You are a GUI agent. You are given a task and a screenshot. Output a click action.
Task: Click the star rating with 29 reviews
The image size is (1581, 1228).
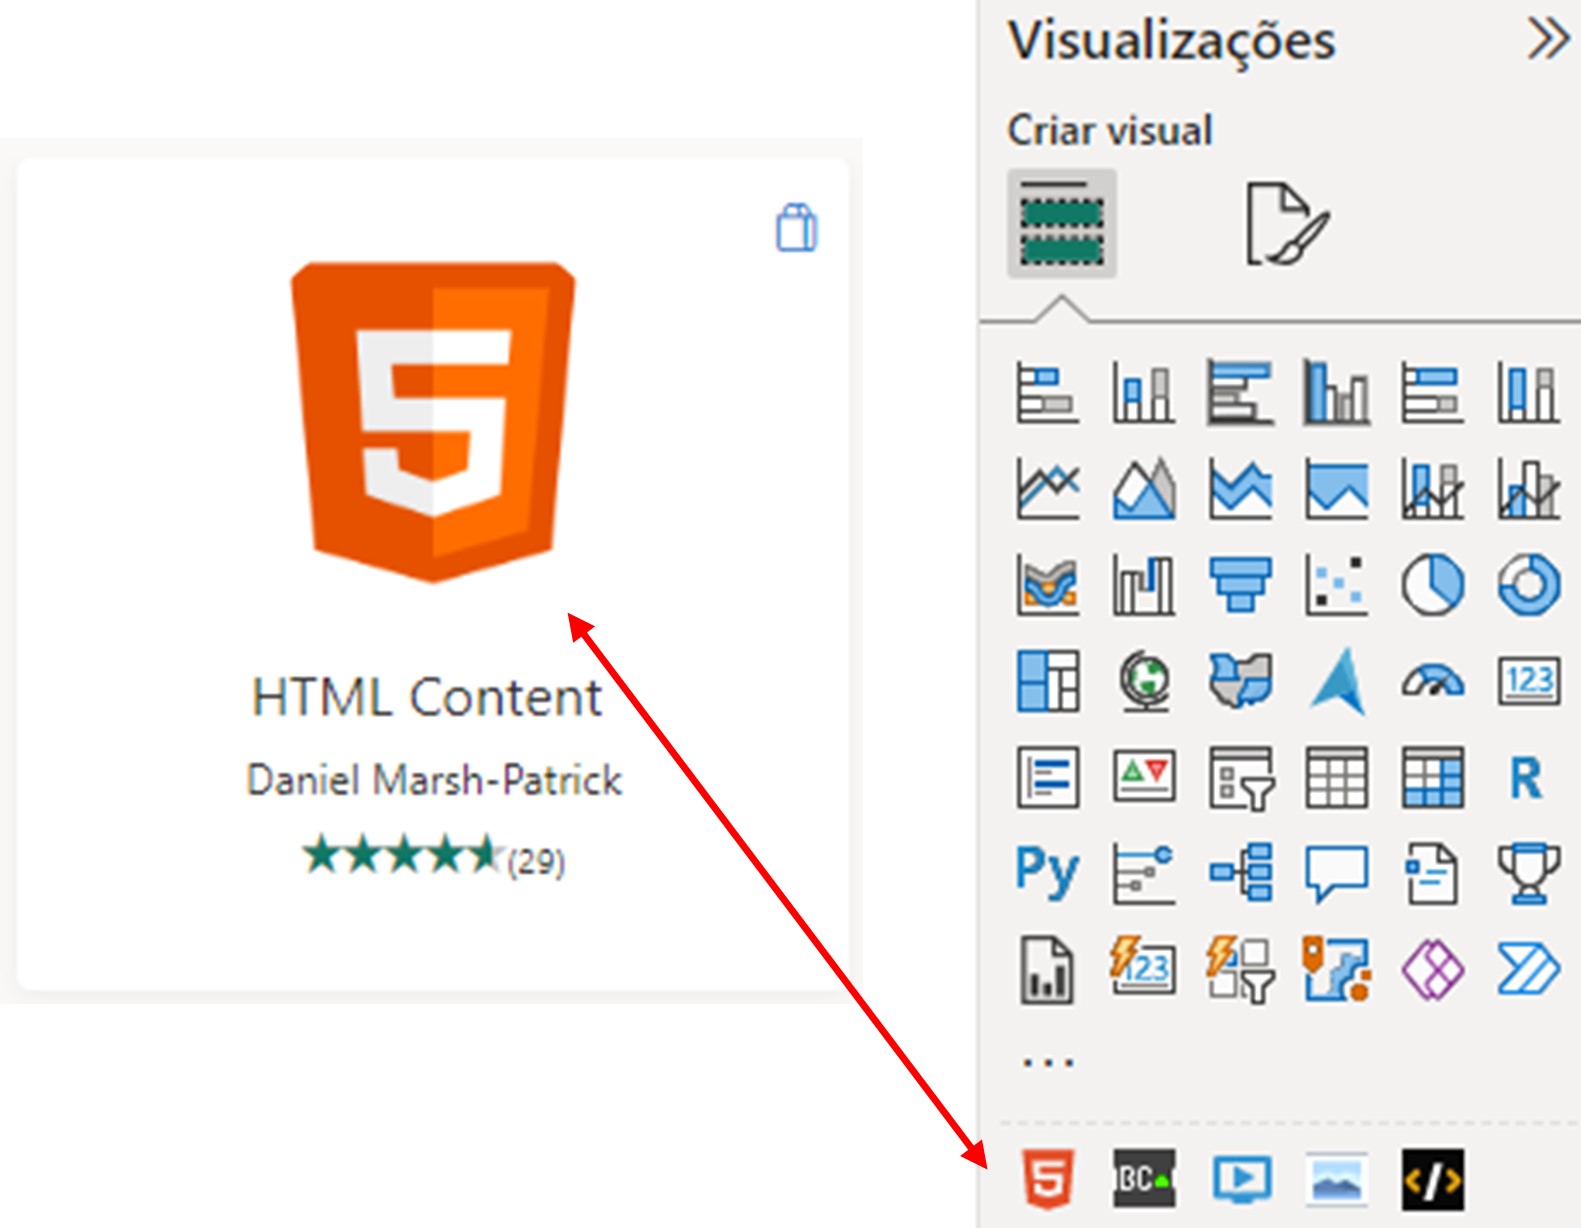pos(434,857)
